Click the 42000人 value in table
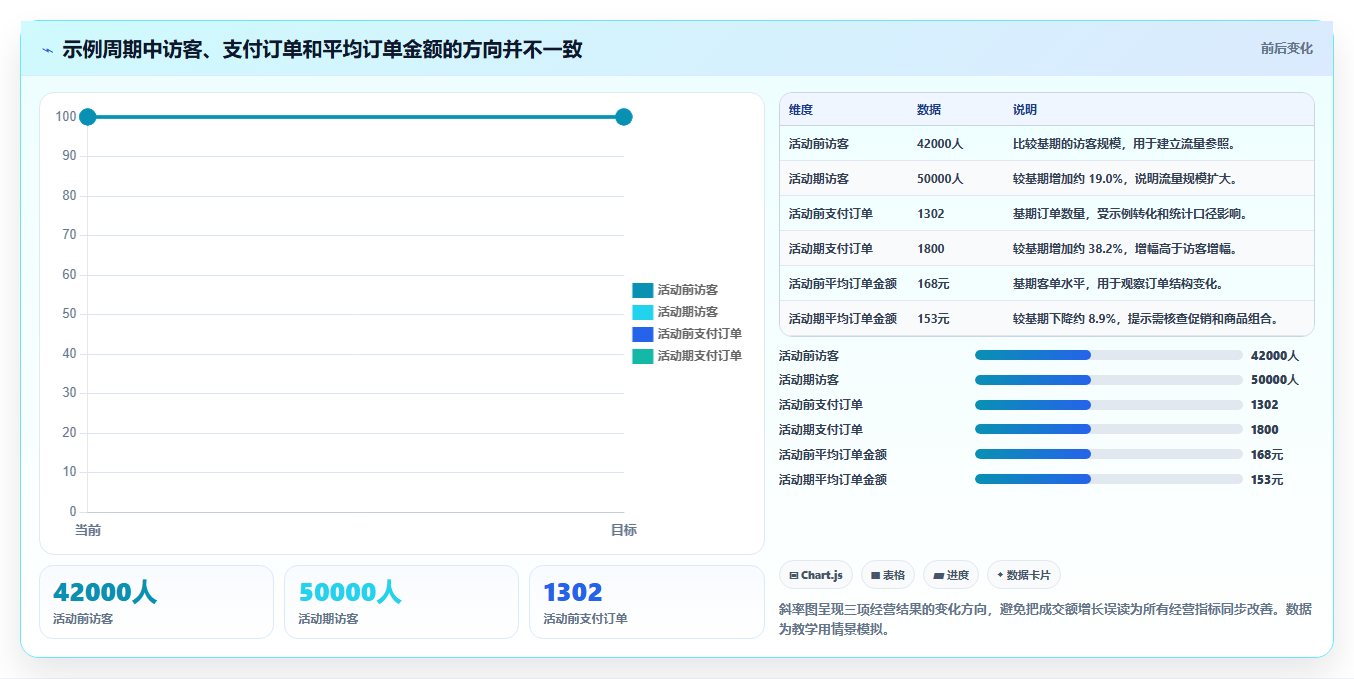Image resolution: width=1354 pixels, height=679 pixels. pos(940,144)
